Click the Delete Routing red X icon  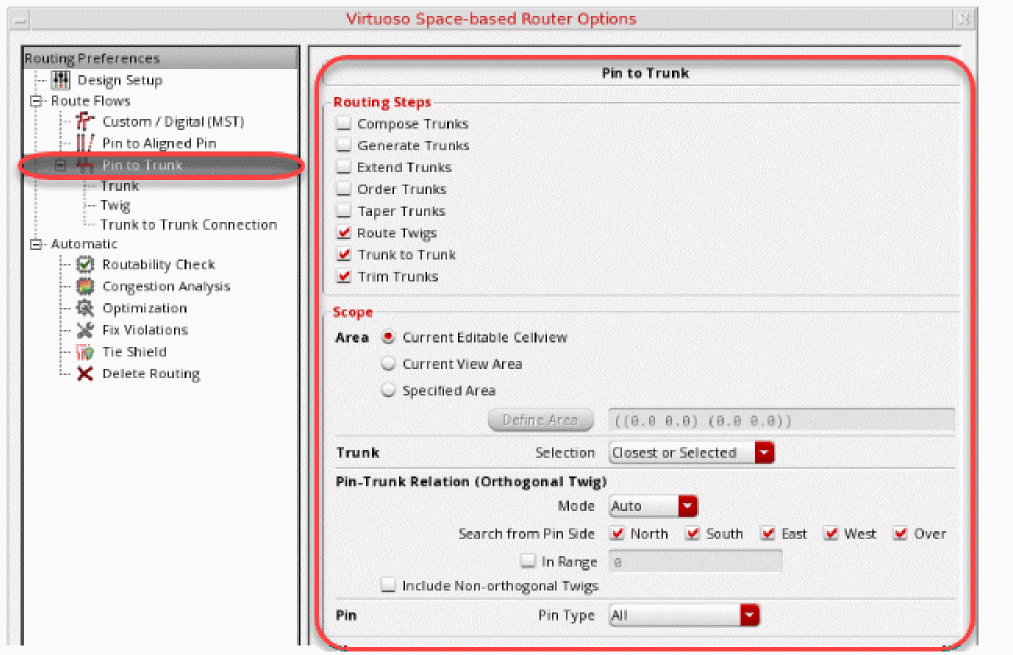click(x=85, y=373)
